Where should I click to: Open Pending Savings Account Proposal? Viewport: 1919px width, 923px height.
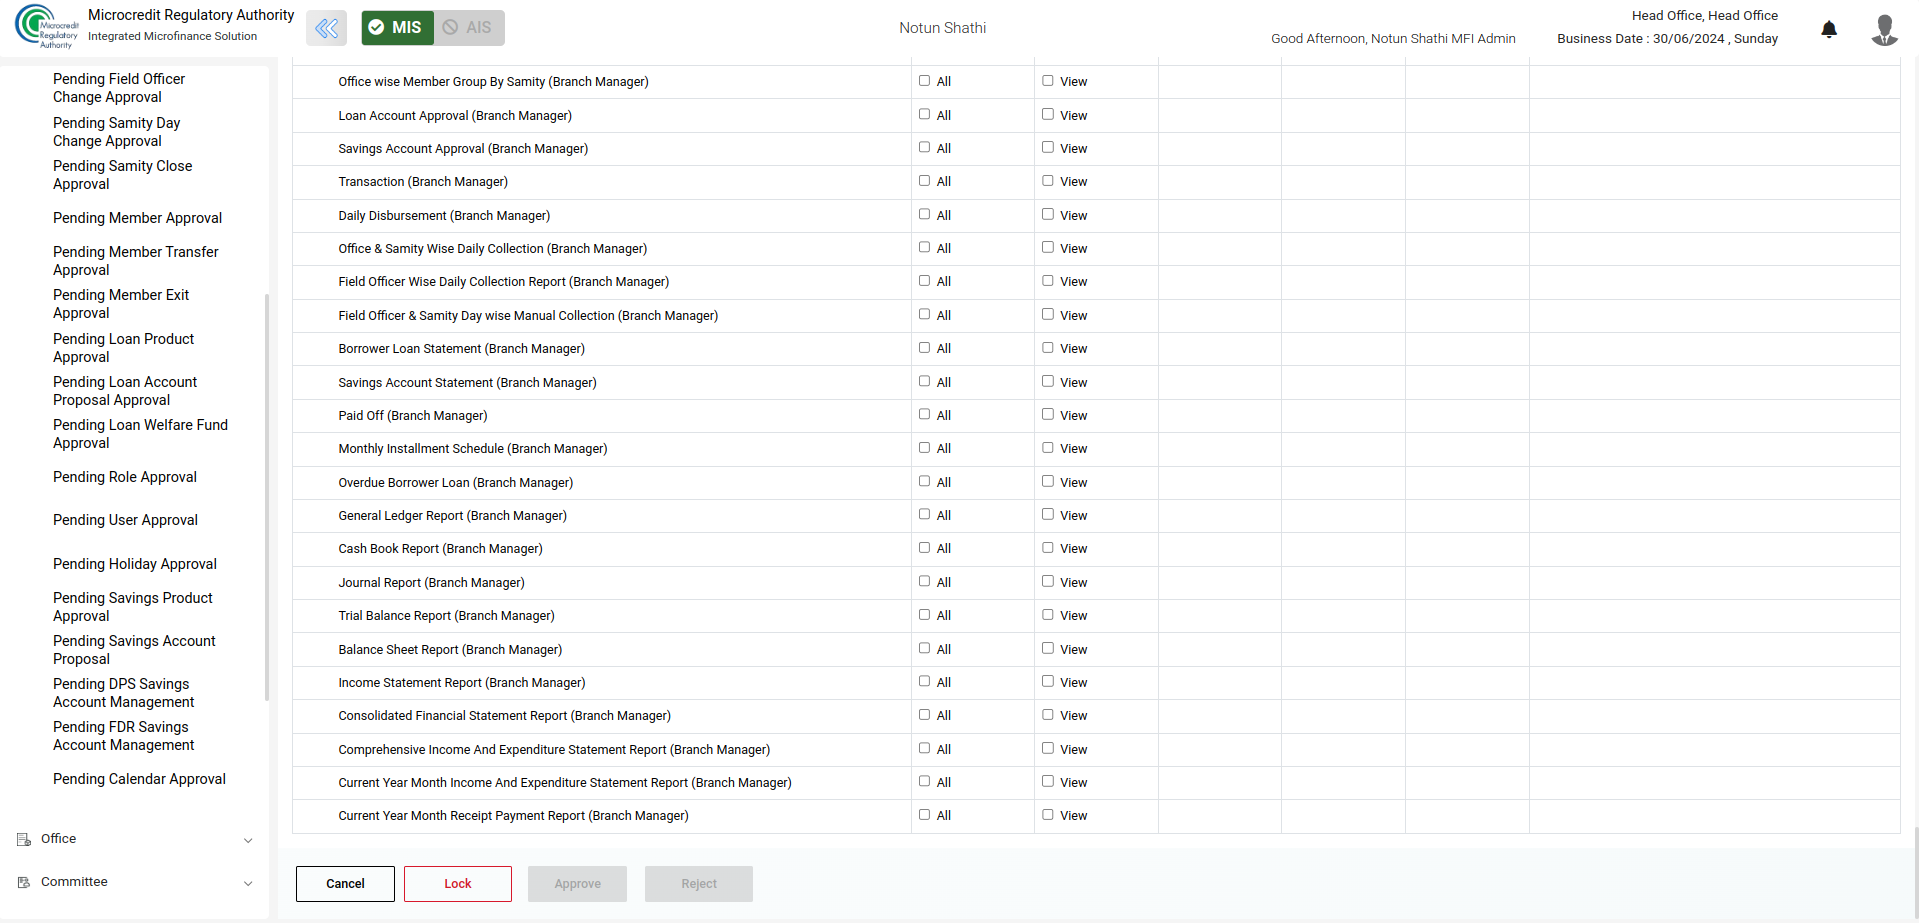(x=135, y=650)
